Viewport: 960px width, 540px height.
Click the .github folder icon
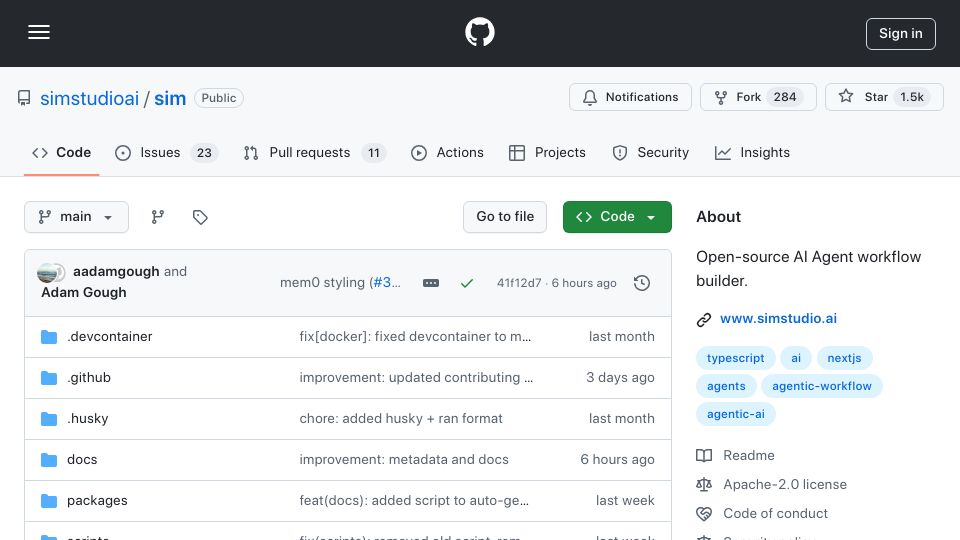pyautogui.click(x=49, y=378)
